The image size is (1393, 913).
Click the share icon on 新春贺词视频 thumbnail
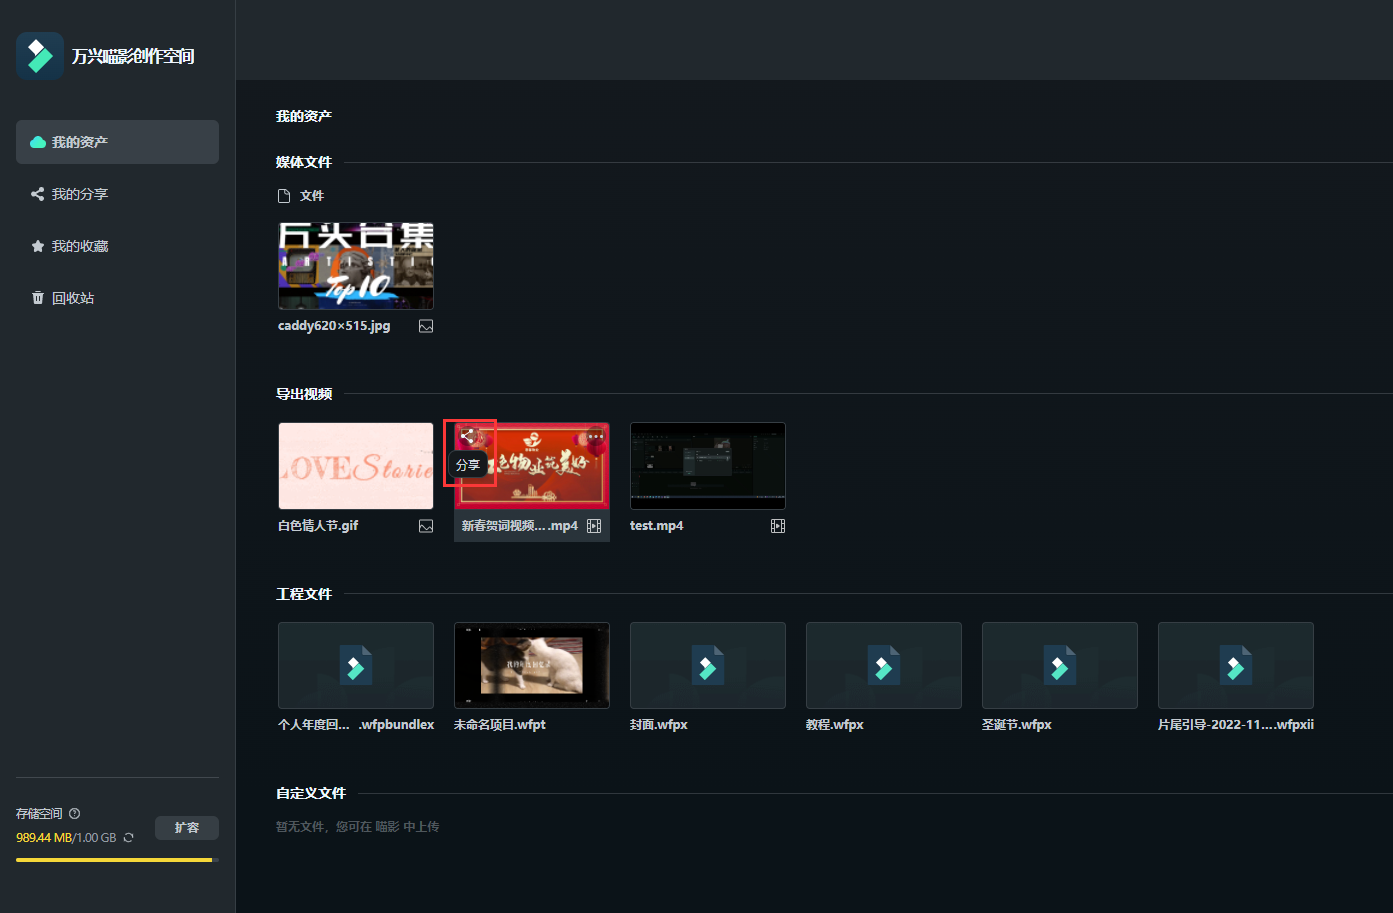(468, 436)
